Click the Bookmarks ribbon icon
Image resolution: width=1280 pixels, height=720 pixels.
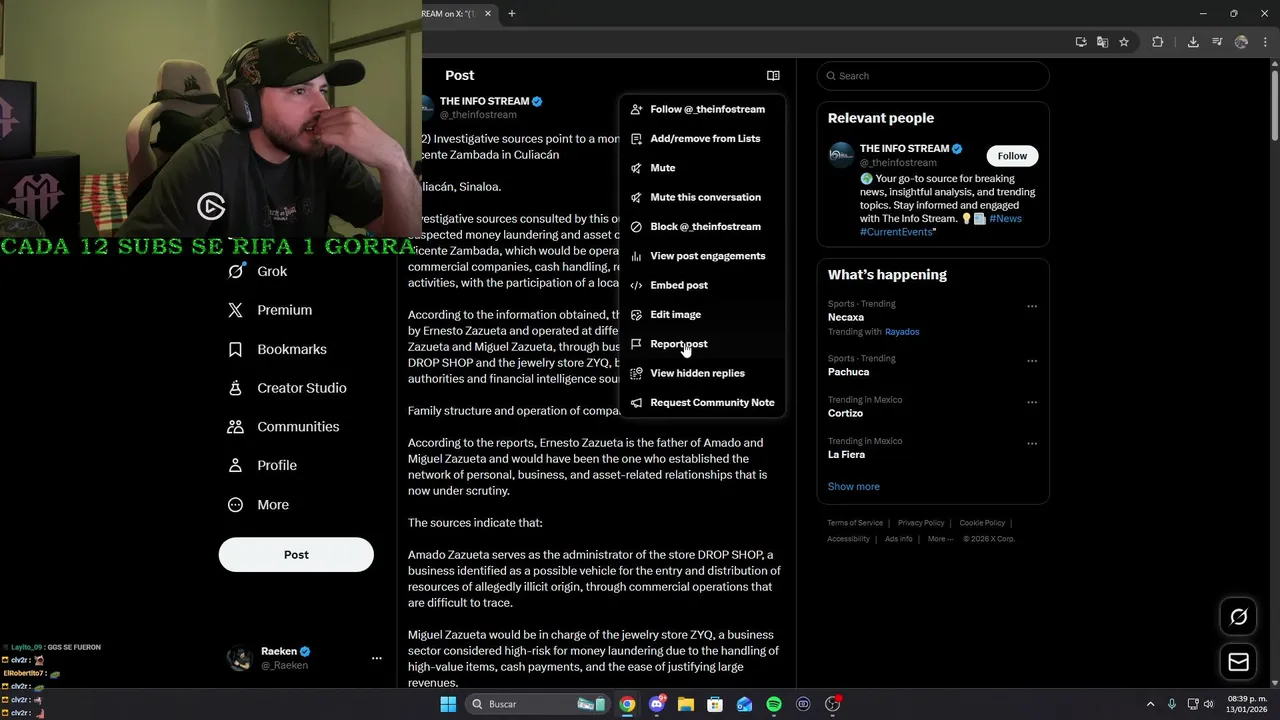click(x=236, y=349)
